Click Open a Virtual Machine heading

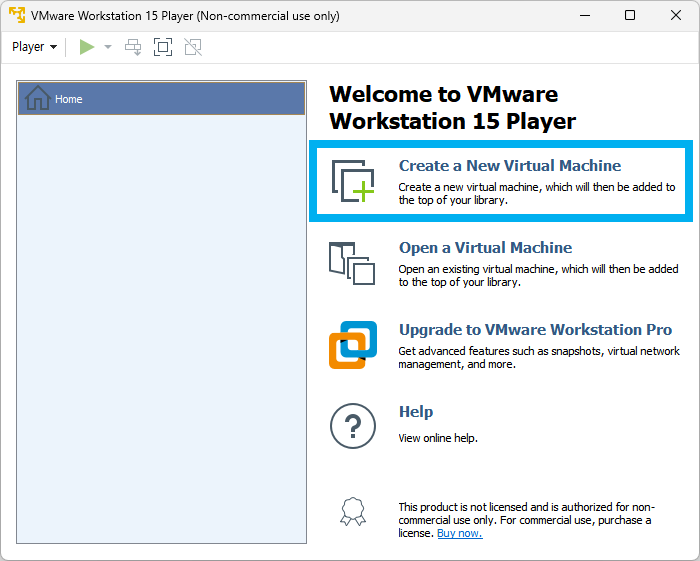tap(485, 248)
